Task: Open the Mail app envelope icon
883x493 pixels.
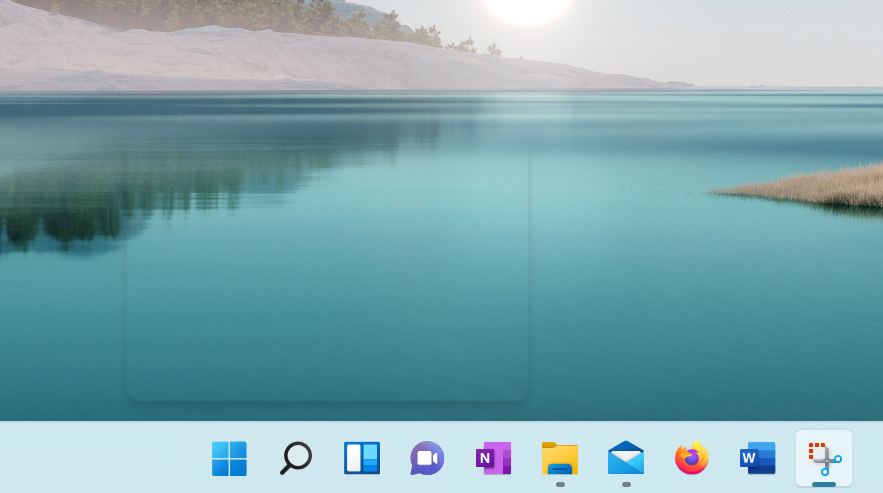Action: click(626, 458)
